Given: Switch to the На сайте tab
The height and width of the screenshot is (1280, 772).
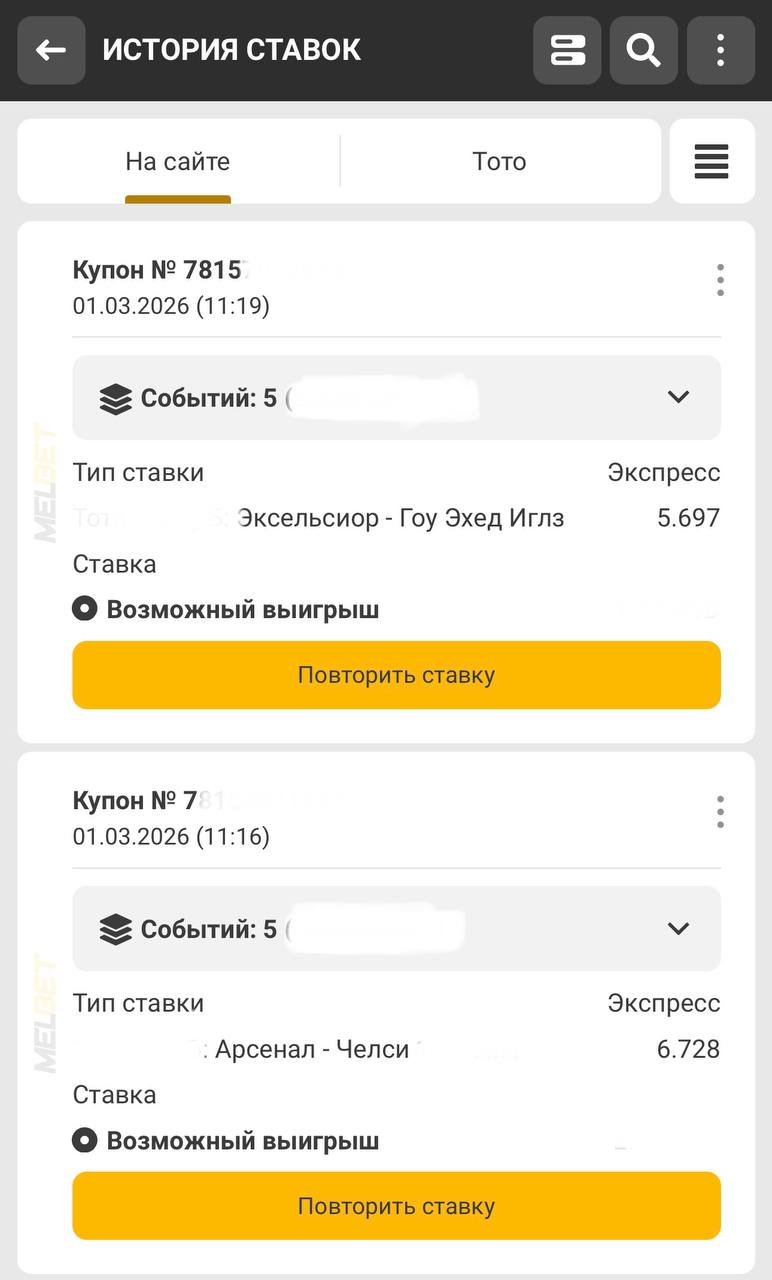Looking at the screenshot, I should [x=178, y=162].
